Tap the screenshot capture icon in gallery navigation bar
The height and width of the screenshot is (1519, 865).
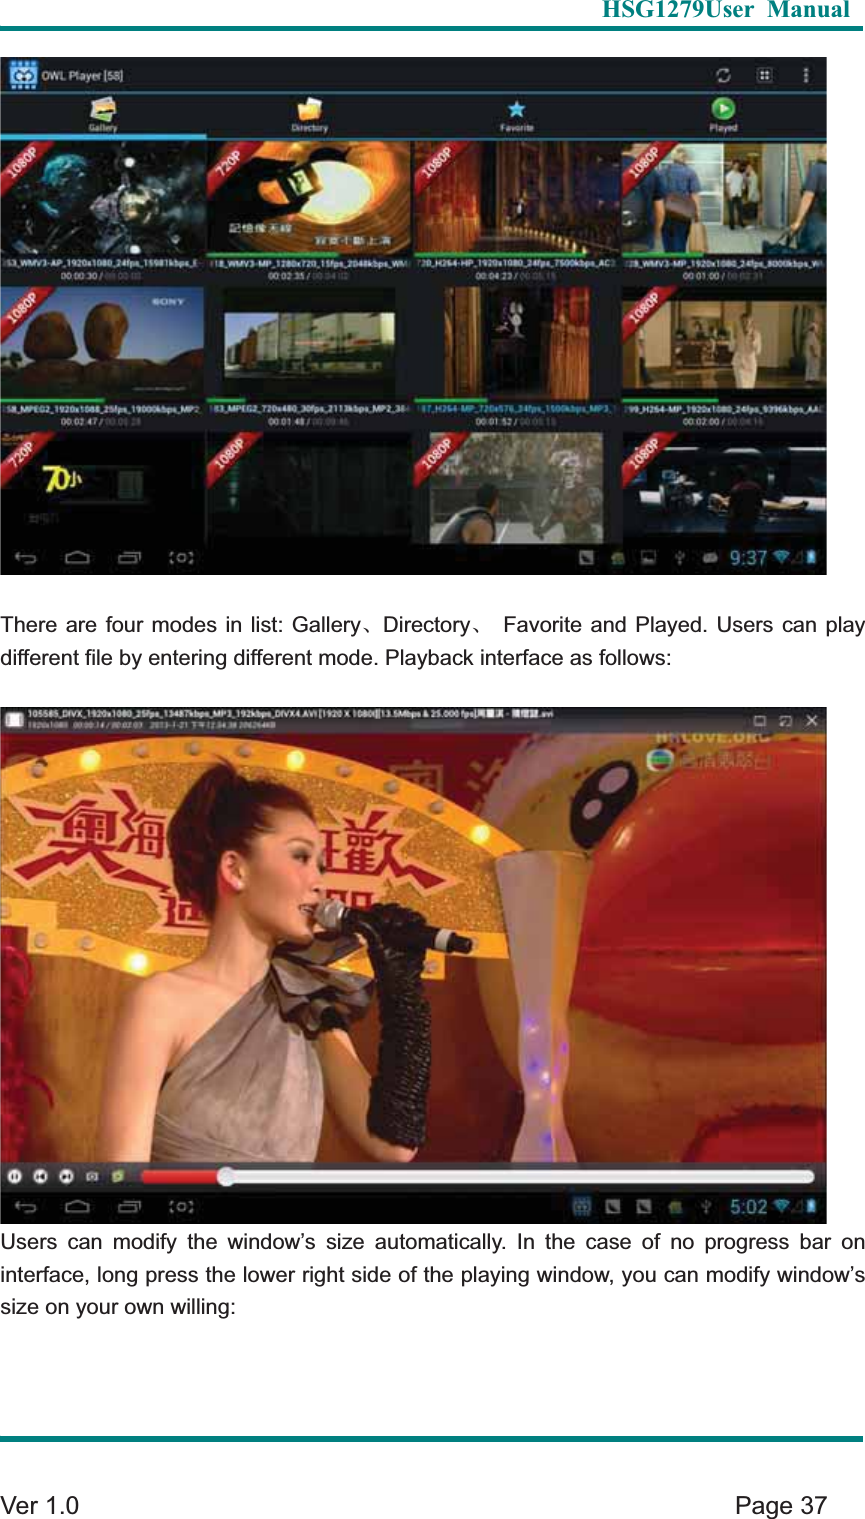[x=181, y=558]
